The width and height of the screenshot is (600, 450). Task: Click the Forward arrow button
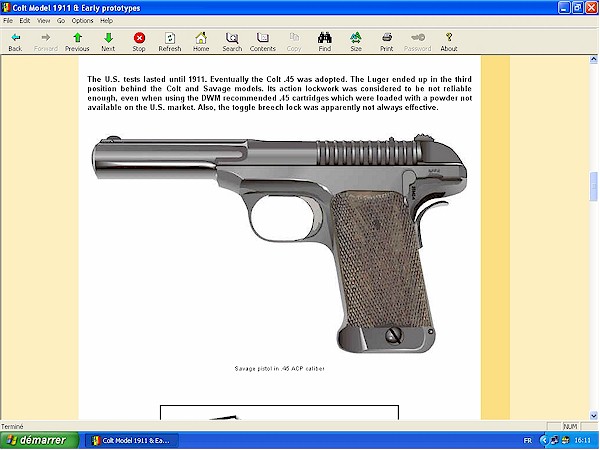(x=46, y=42)
